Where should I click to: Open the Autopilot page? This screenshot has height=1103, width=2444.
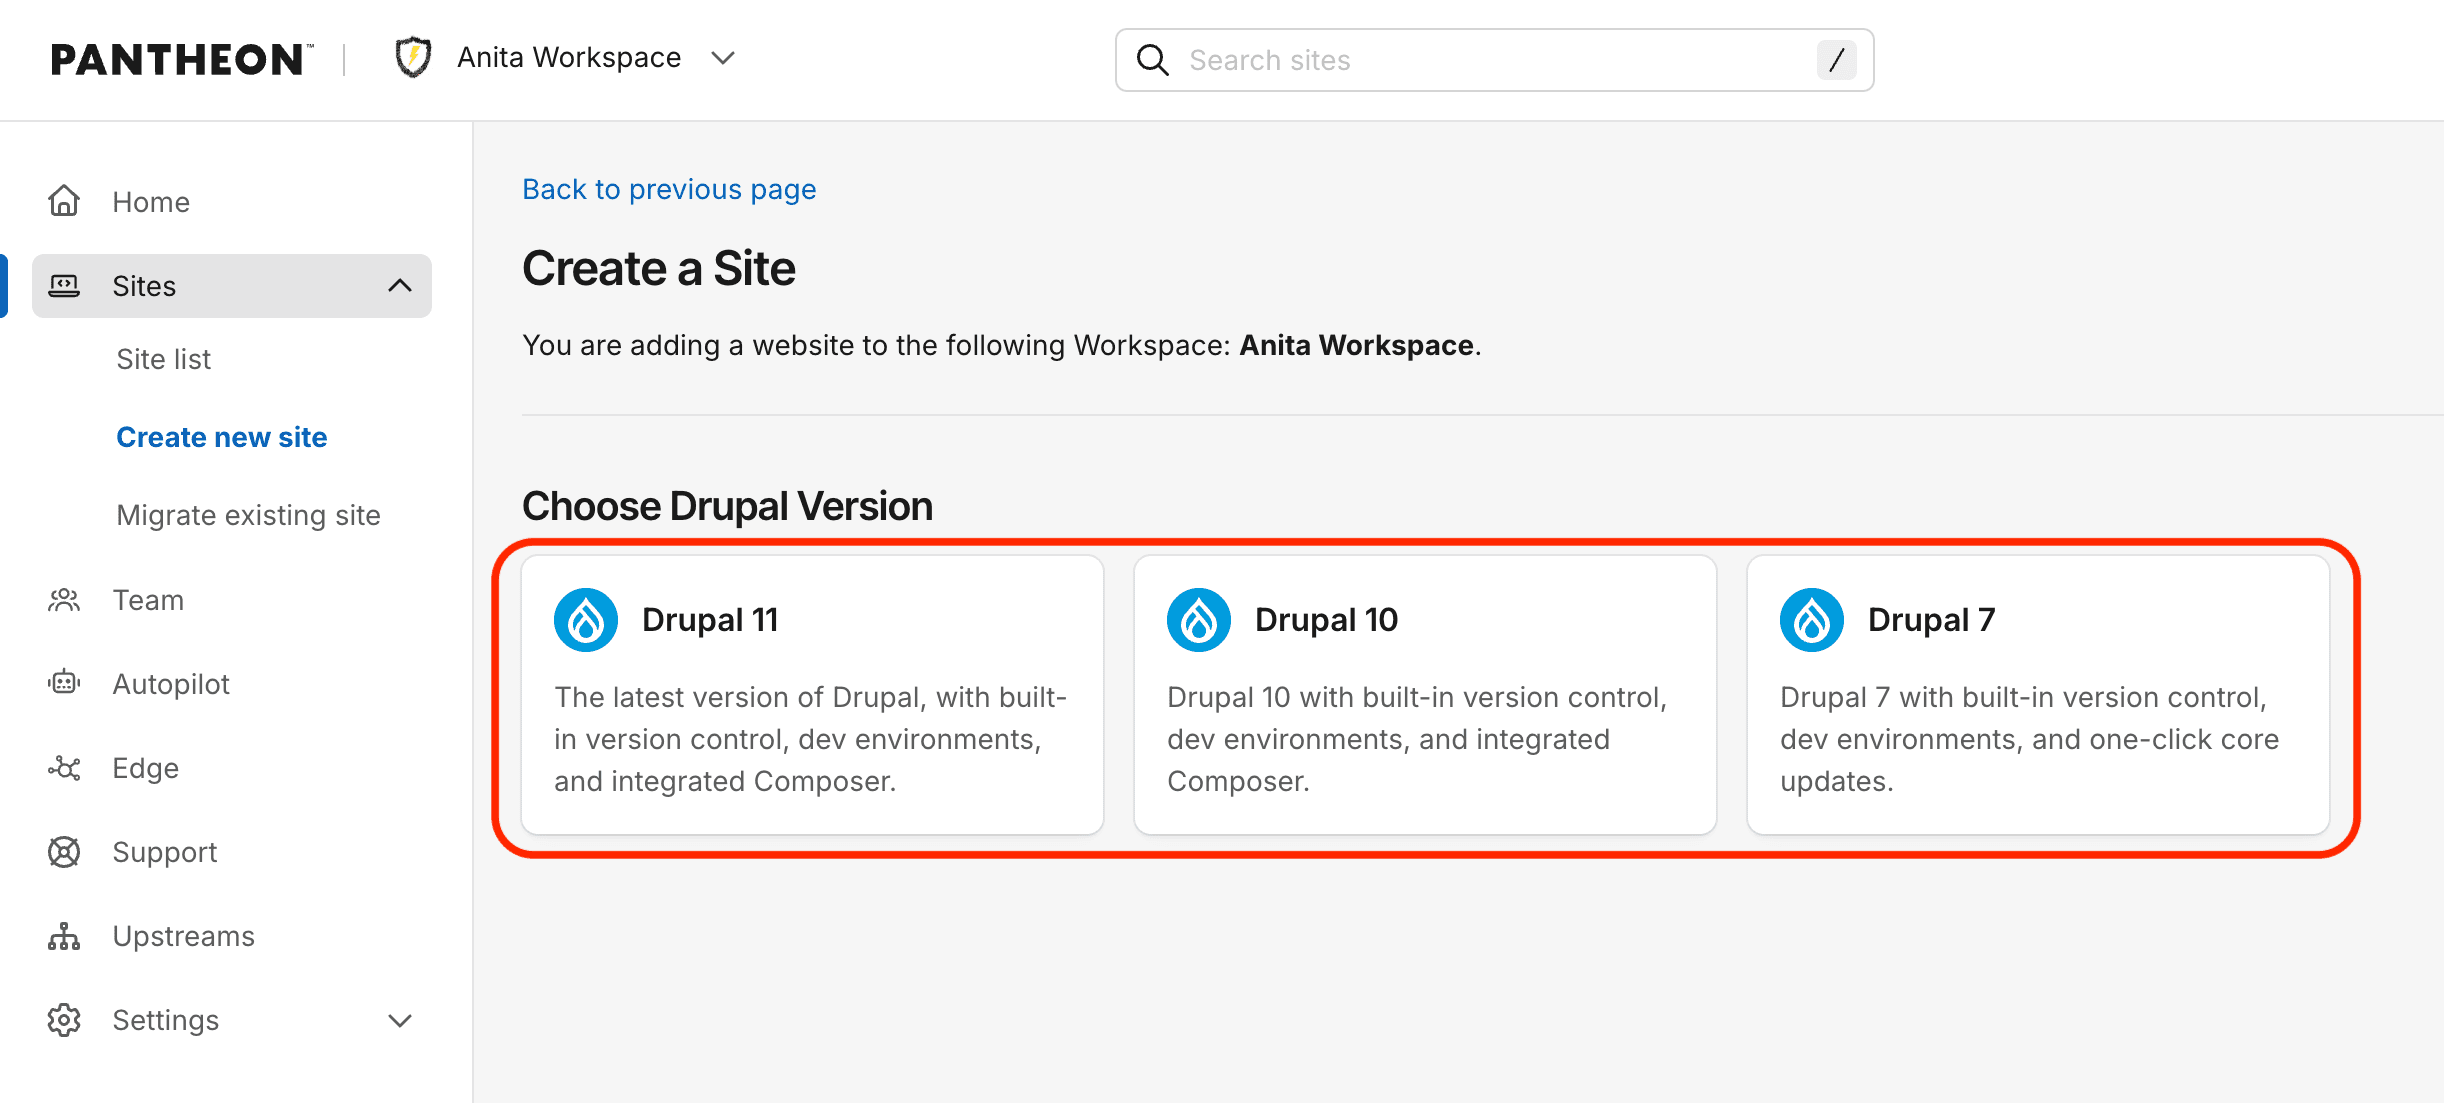pos(171,684)
